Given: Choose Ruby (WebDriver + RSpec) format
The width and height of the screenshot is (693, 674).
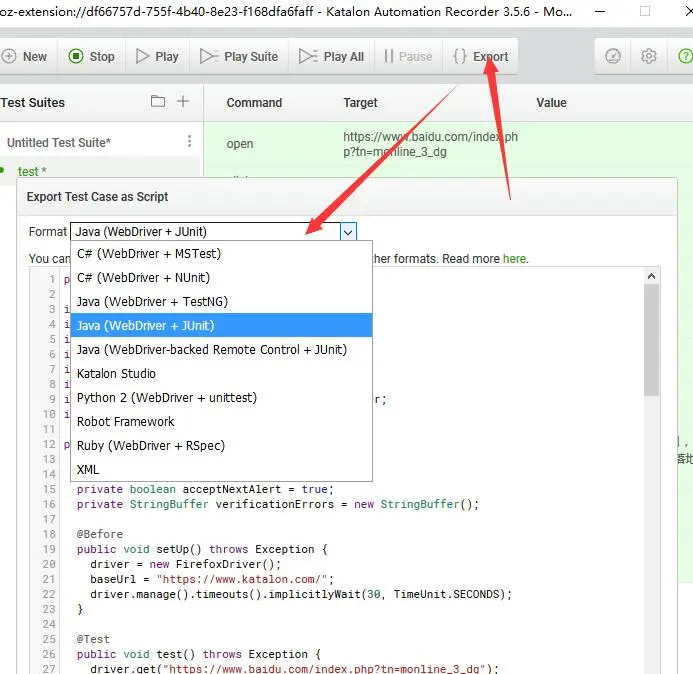Looking at the screenshot, I should coord(221,446).
